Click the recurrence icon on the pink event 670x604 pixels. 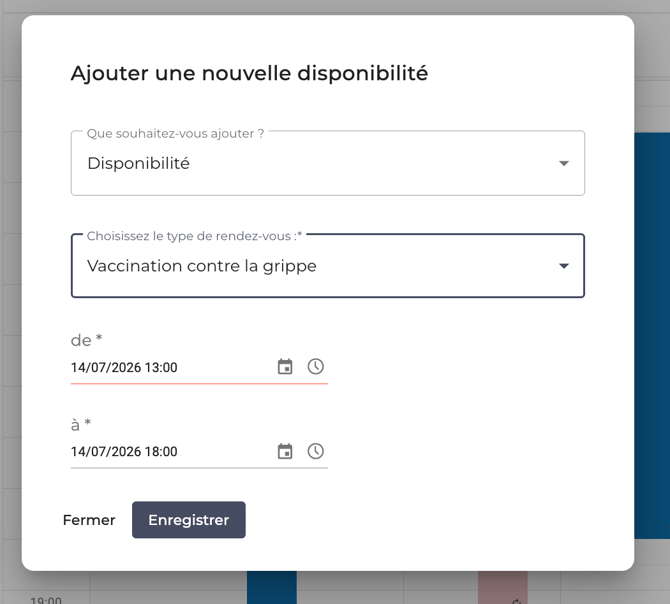pos(517,601)
